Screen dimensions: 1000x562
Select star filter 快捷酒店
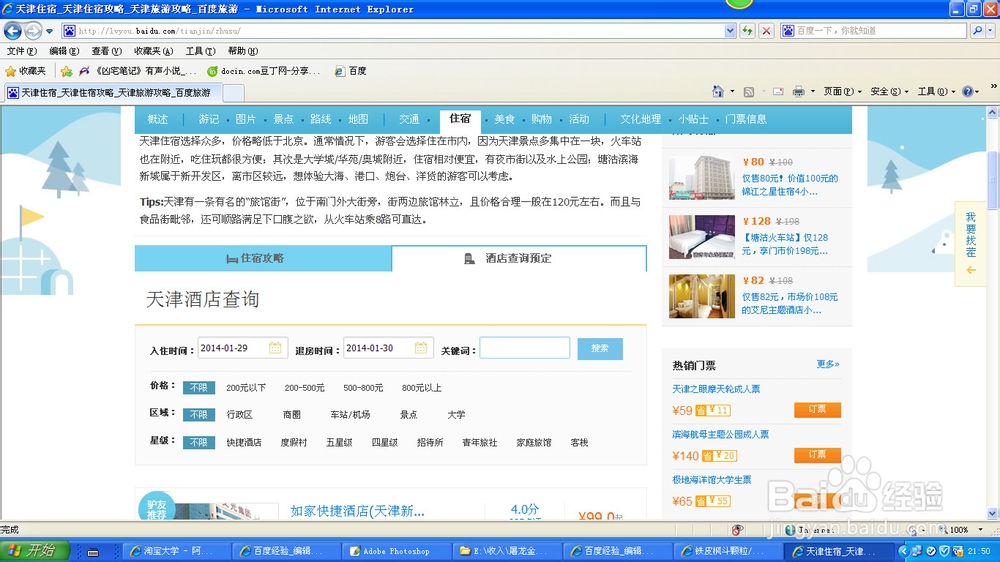click(244, 443)
